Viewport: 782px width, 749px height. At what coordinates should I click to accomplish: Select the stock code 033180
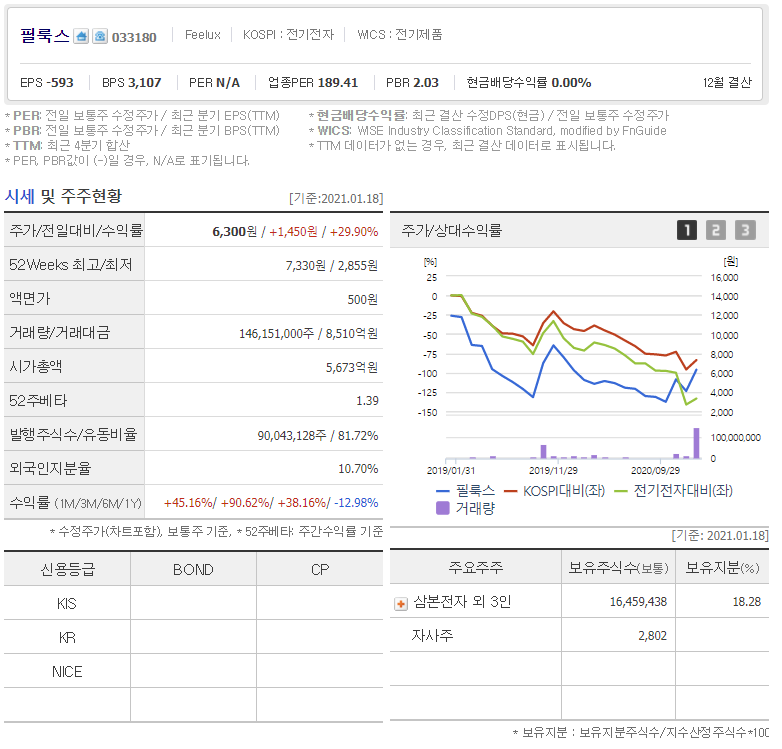134,37
